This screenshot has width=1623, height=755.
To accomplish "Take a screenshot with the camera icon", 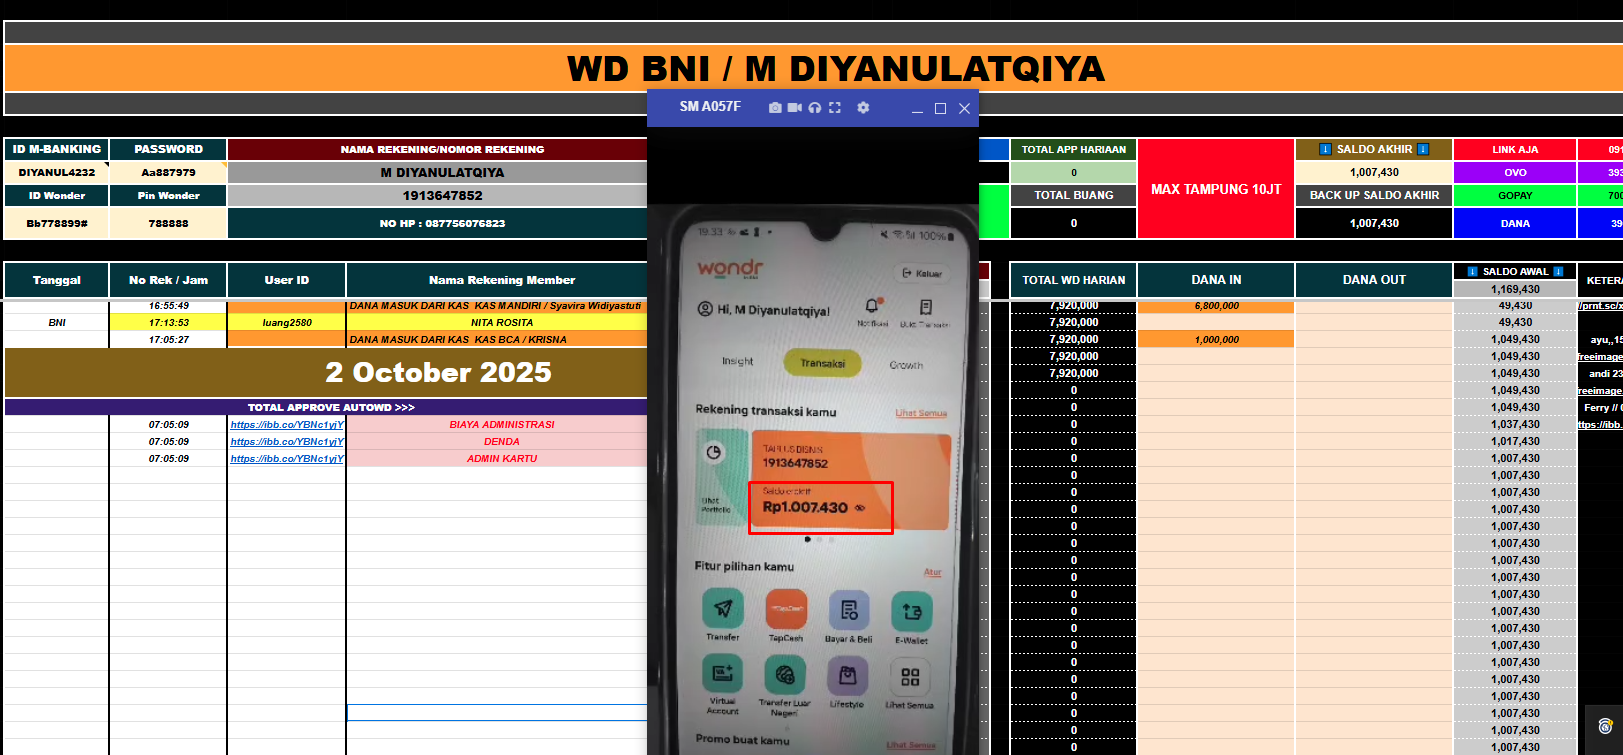I will point(775,108).
